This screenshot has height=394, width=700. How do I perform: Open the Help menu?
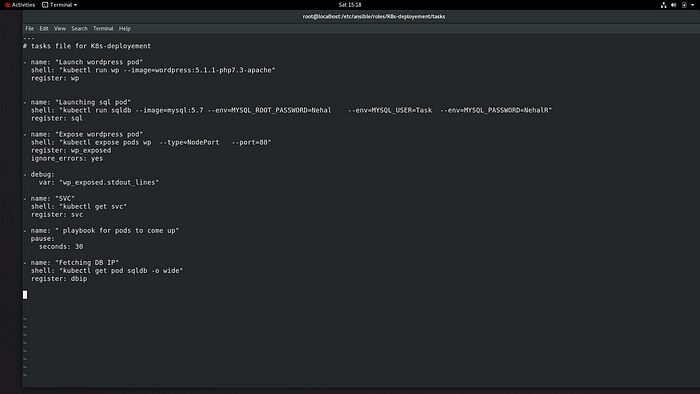125,29
